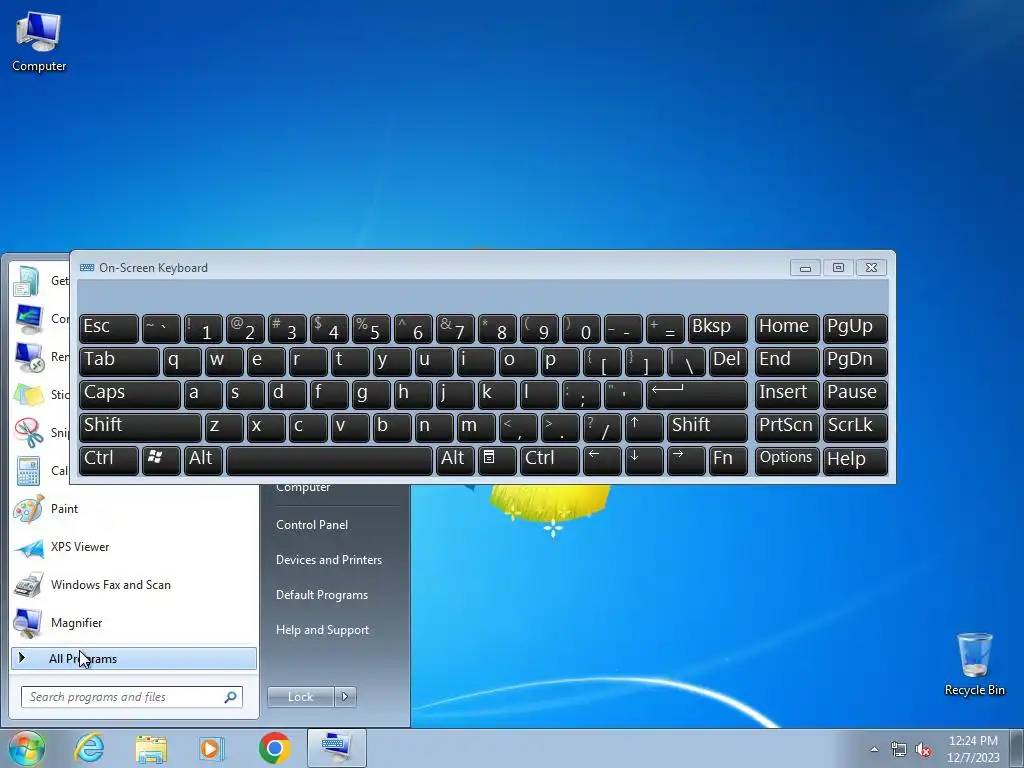Toggle the left Alt key
The image size is (1024, 768).
point(203,460)
